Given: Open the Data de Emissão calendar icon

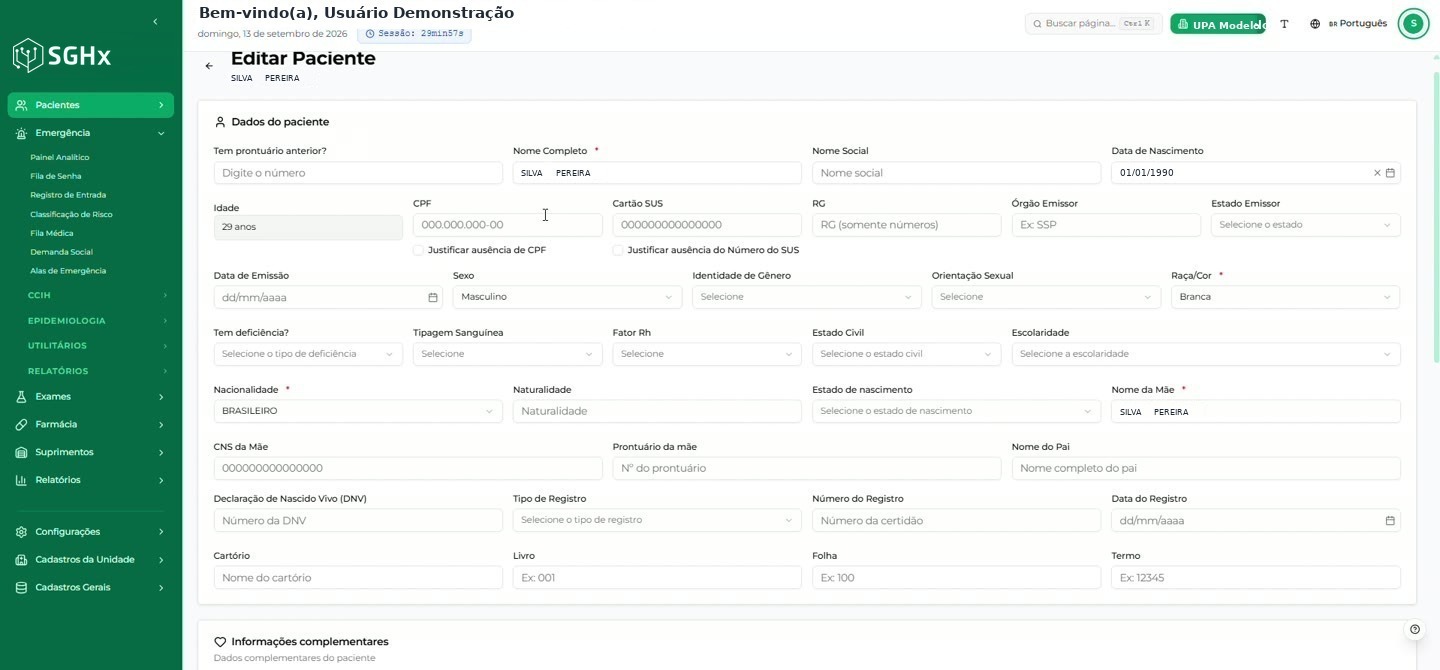Looking at the screenshot, I should 433,297.
